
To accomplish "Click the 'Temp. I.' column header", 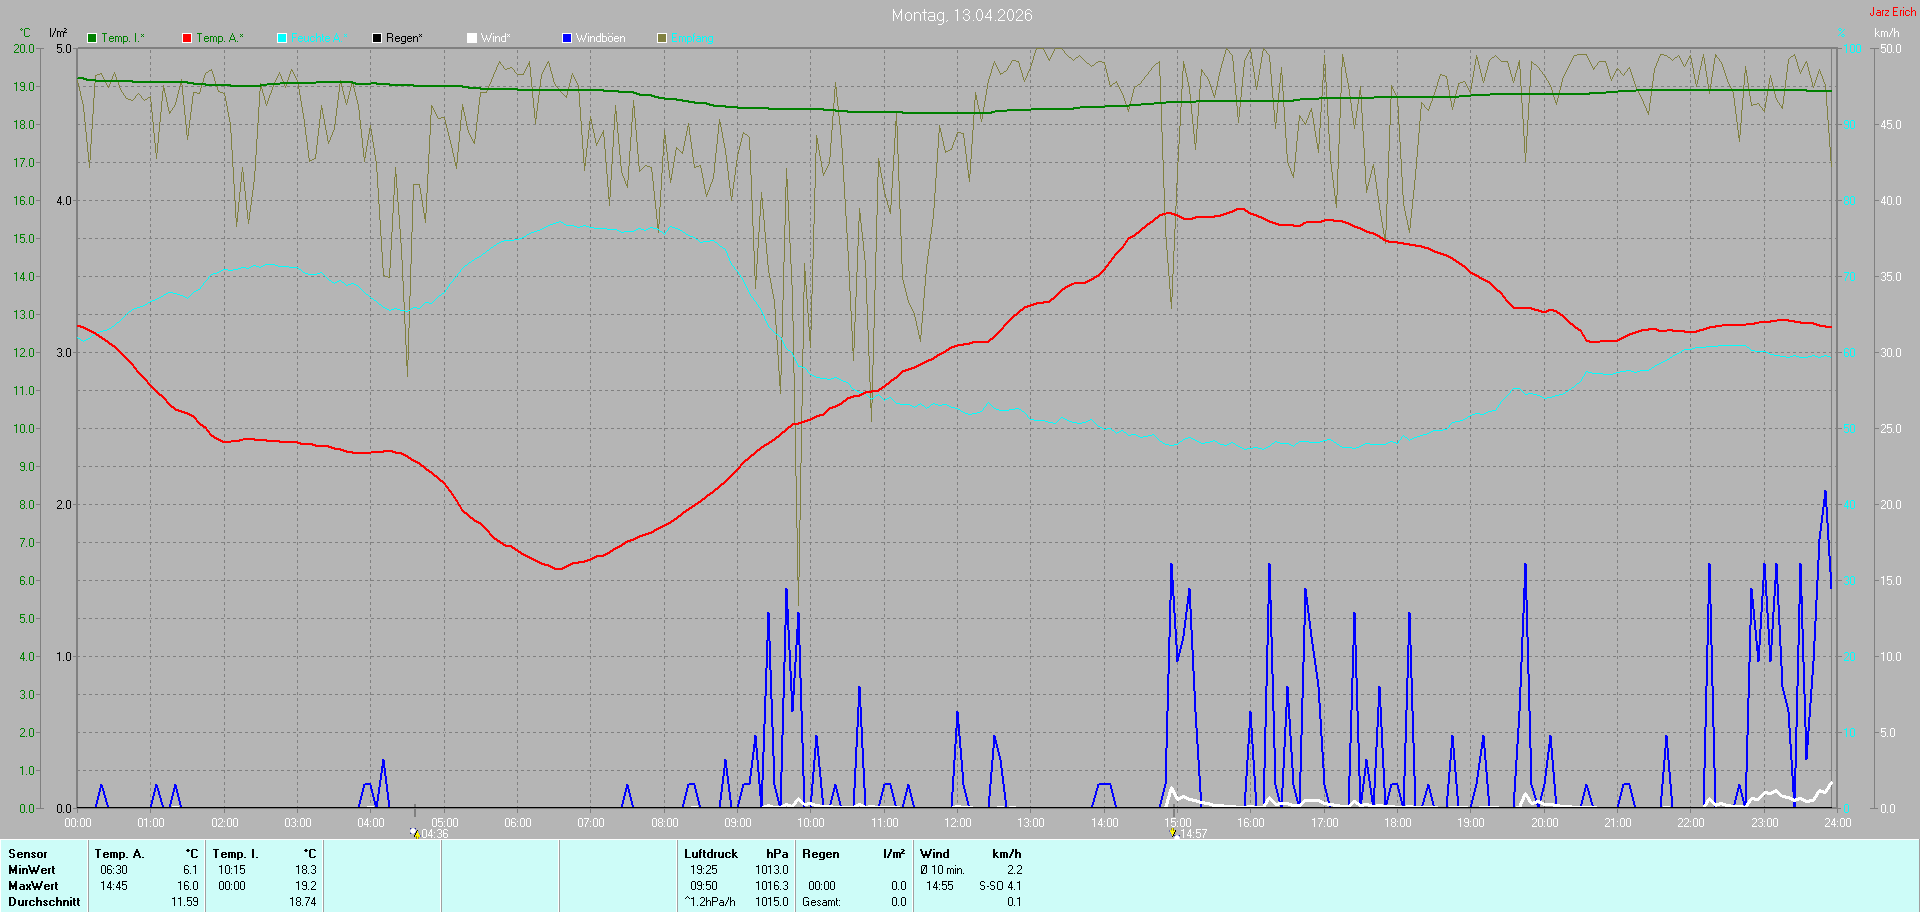I will [x=236, y=854].
